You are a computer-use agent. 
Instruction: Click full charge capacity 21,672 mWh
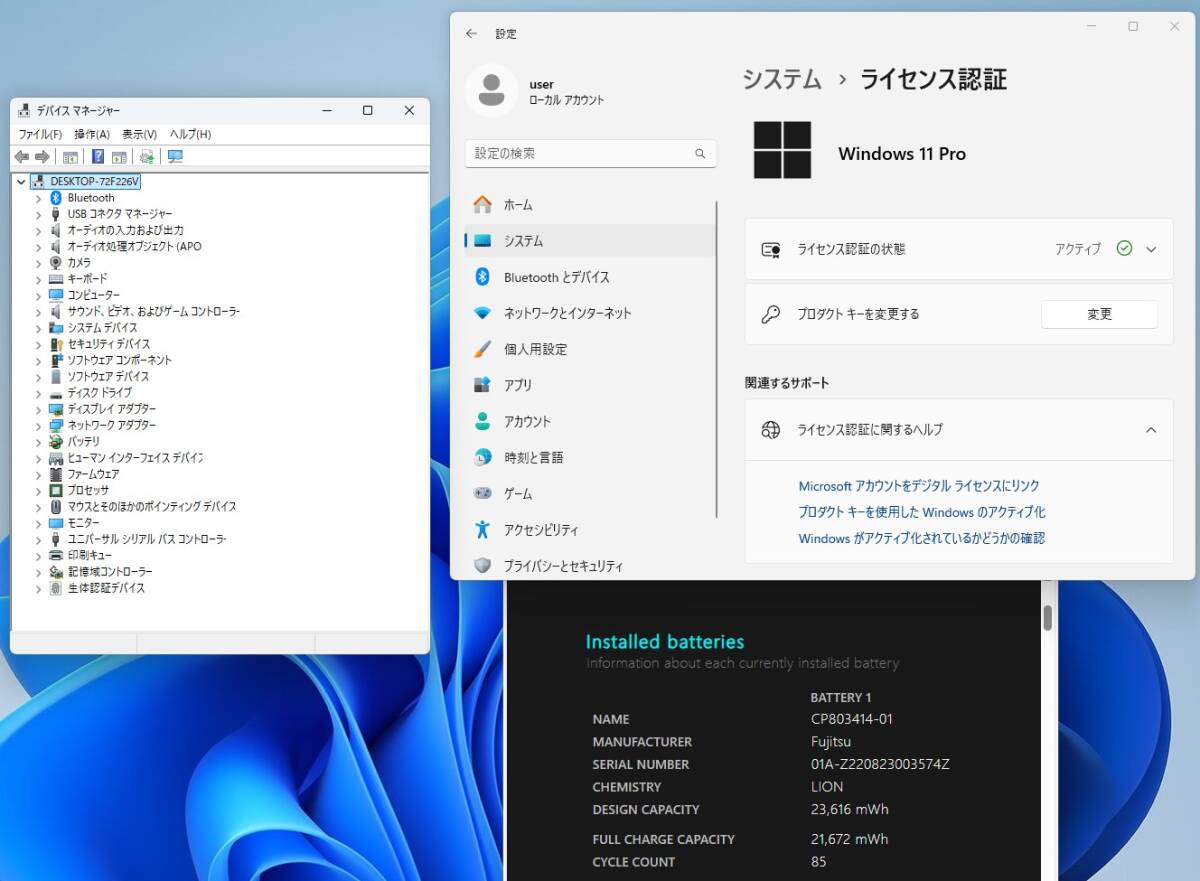coord(849,839)
